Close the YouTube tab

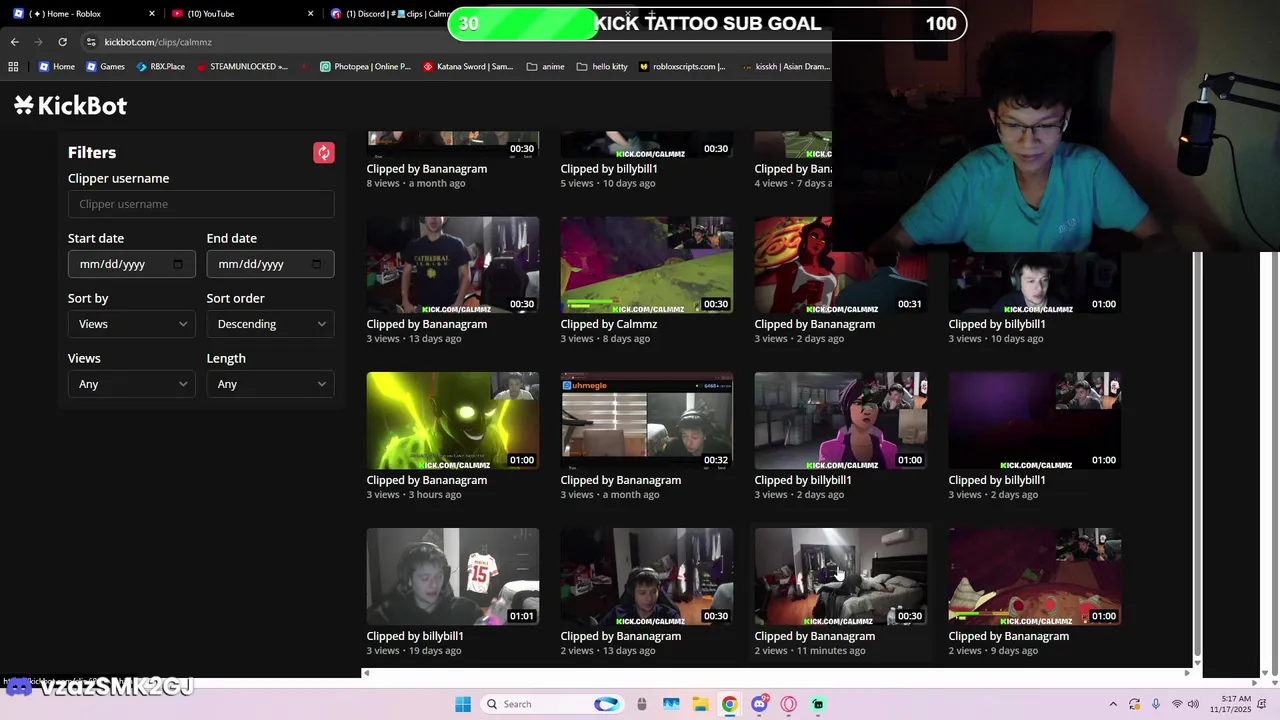tap(310, 14)
